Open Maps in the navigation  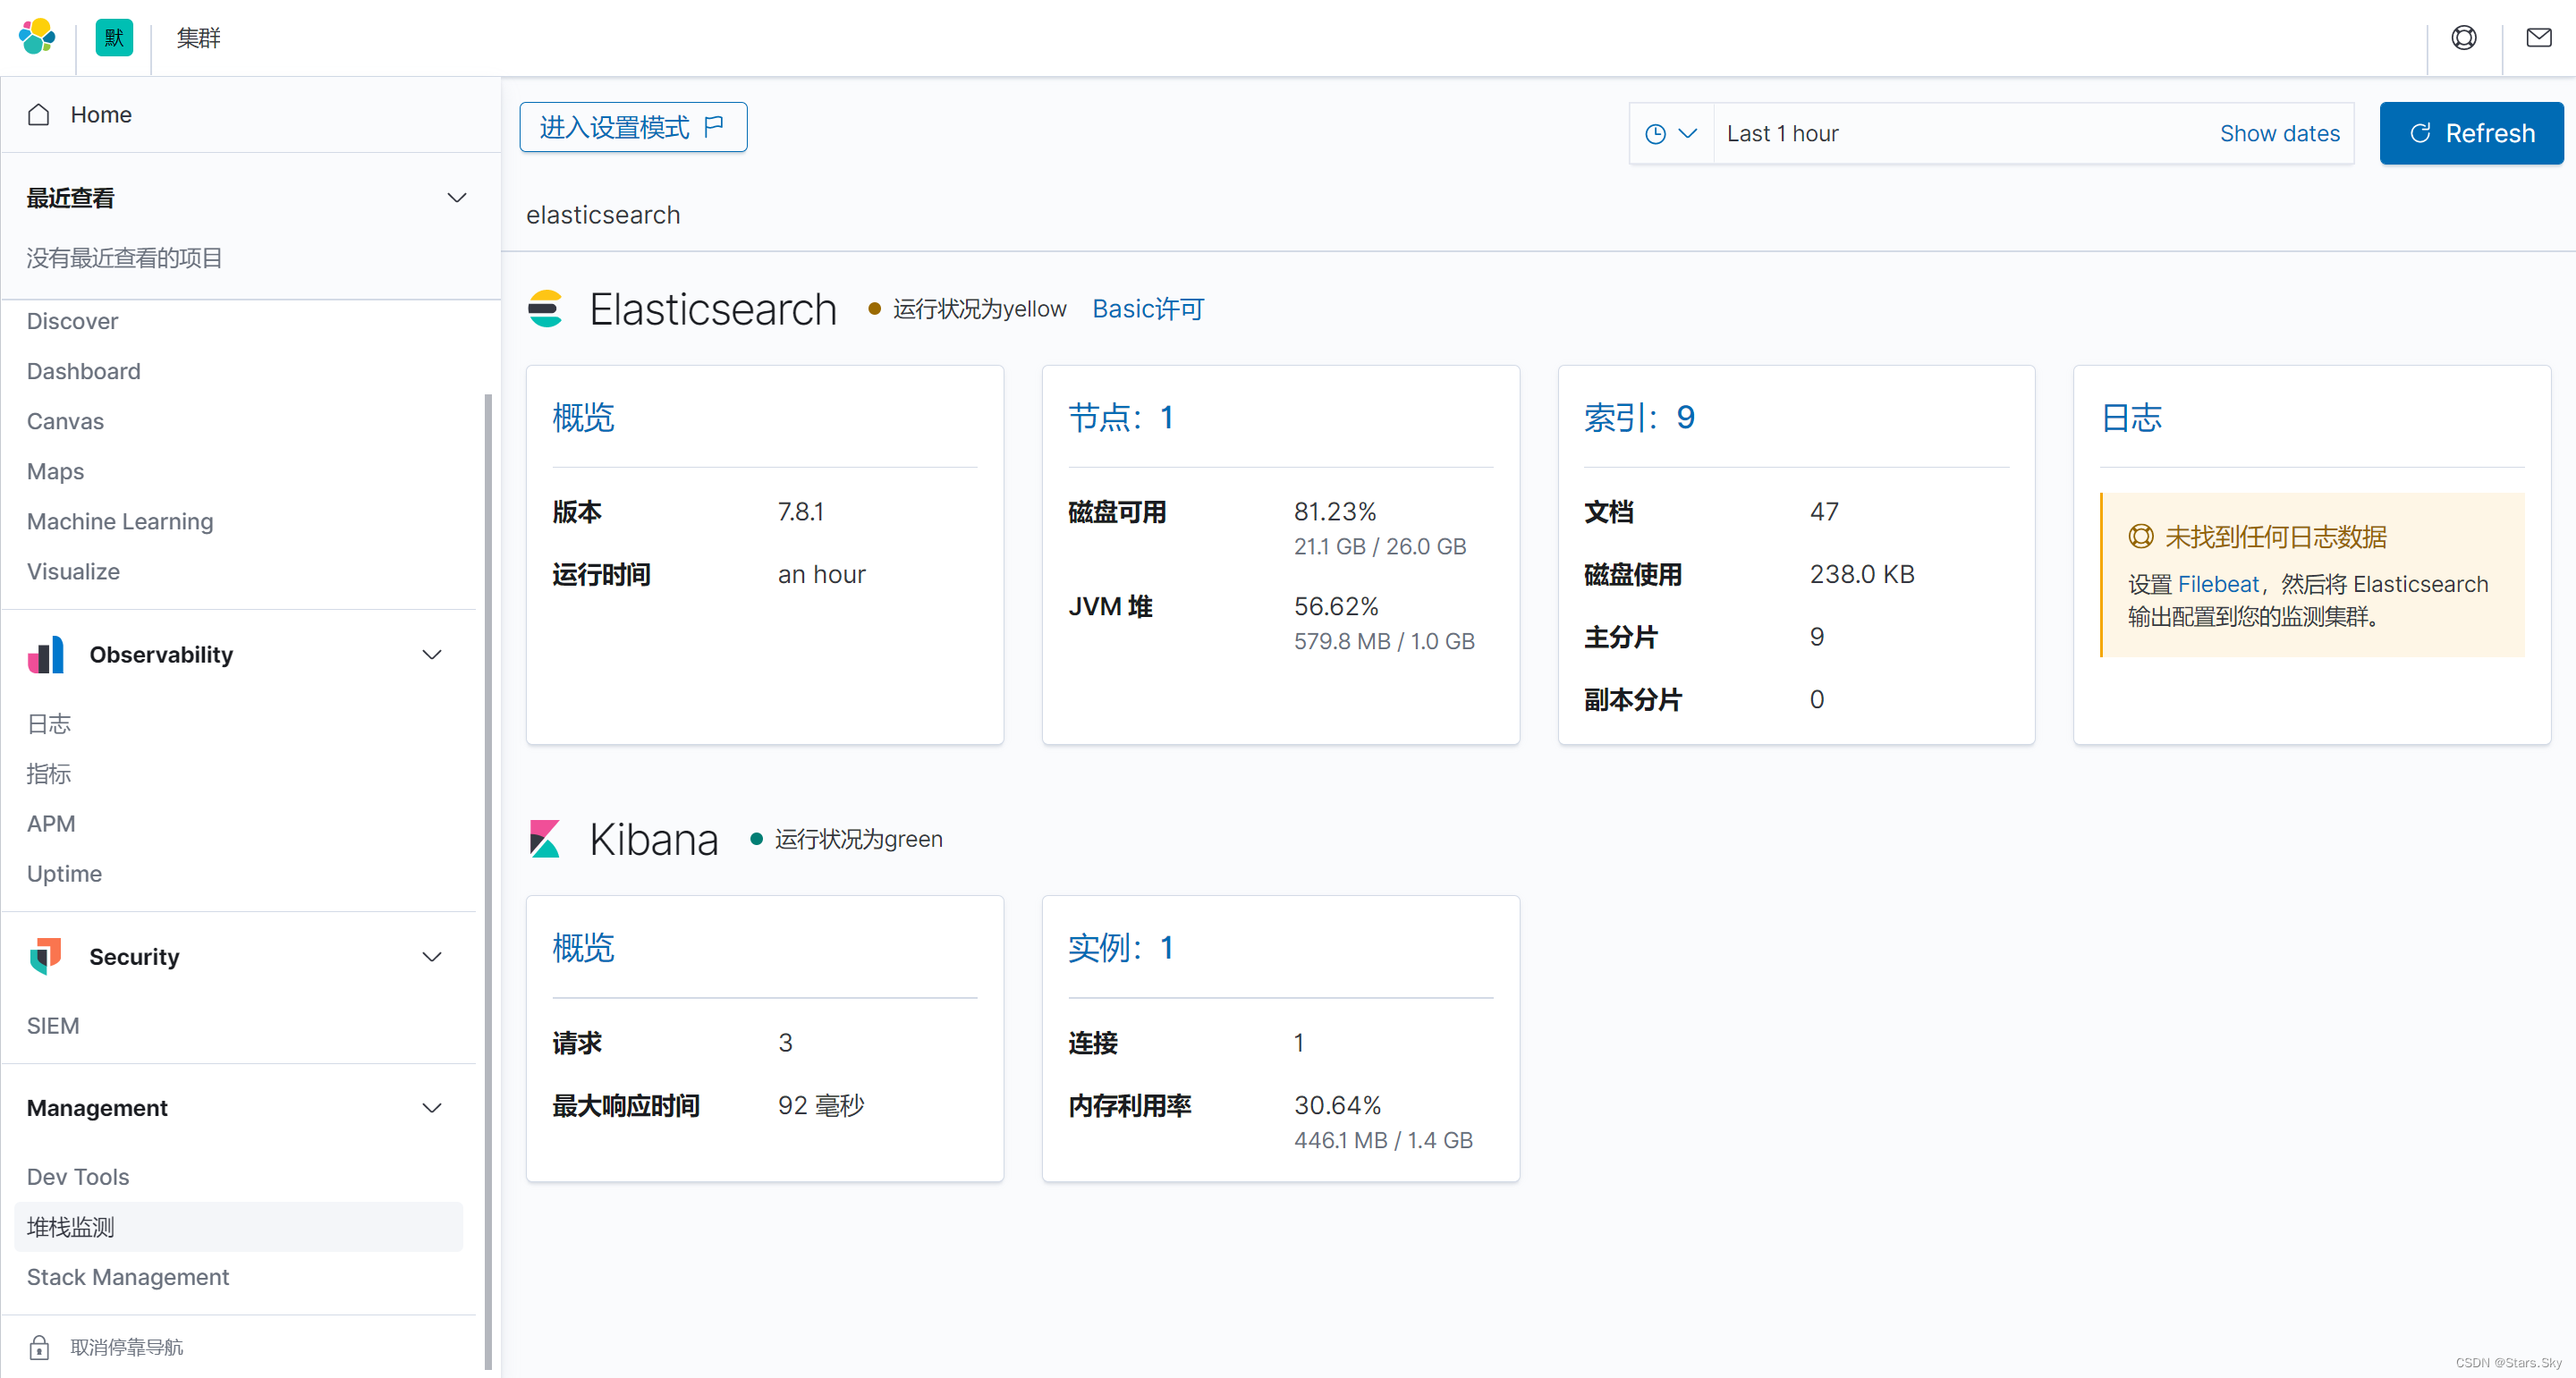[x=55, y=471]
